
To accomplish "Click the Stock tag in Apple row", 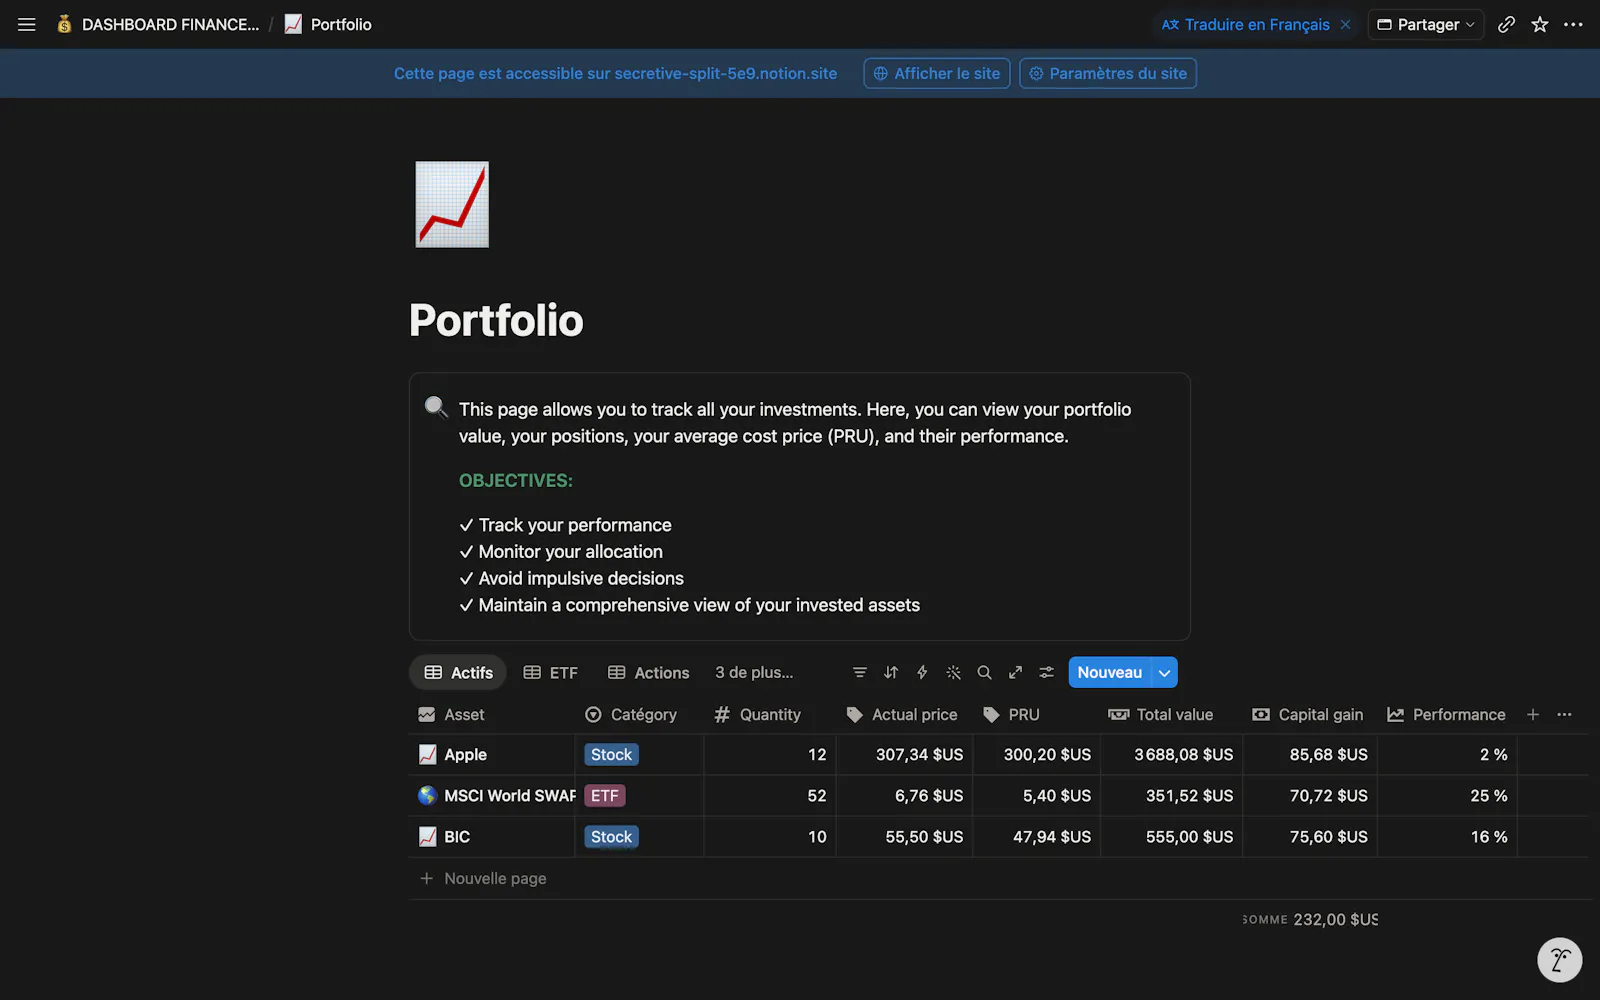I will pos(612,755).
